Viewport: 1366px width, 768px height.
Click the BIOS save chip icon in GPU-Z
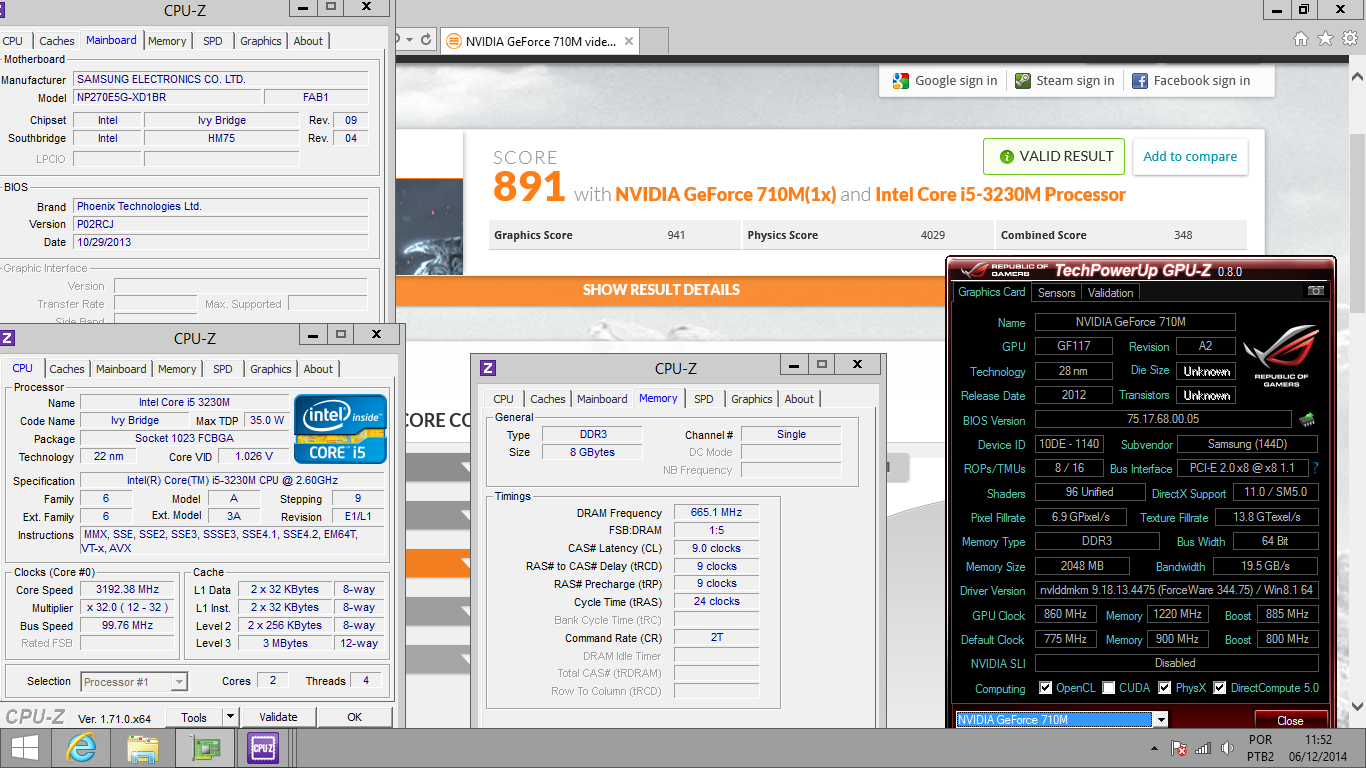[x=1306, y=420]
